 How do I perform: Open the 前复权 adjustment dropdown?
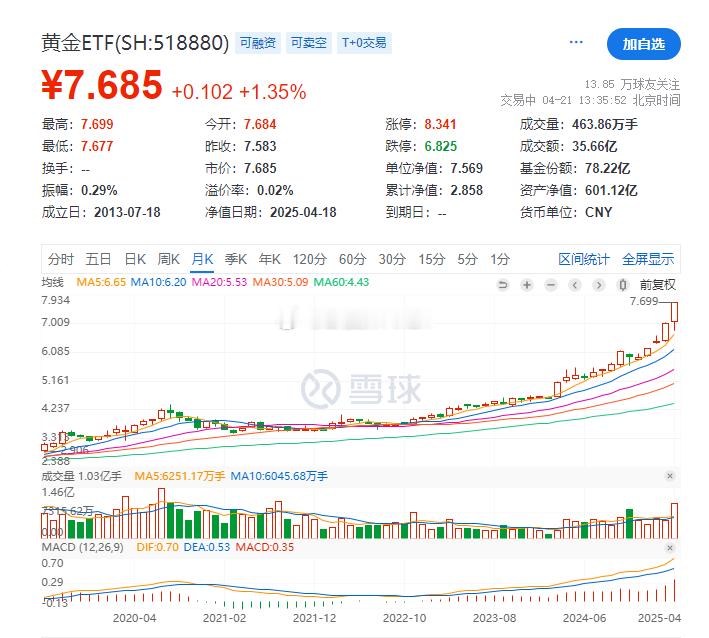(657, 285)
